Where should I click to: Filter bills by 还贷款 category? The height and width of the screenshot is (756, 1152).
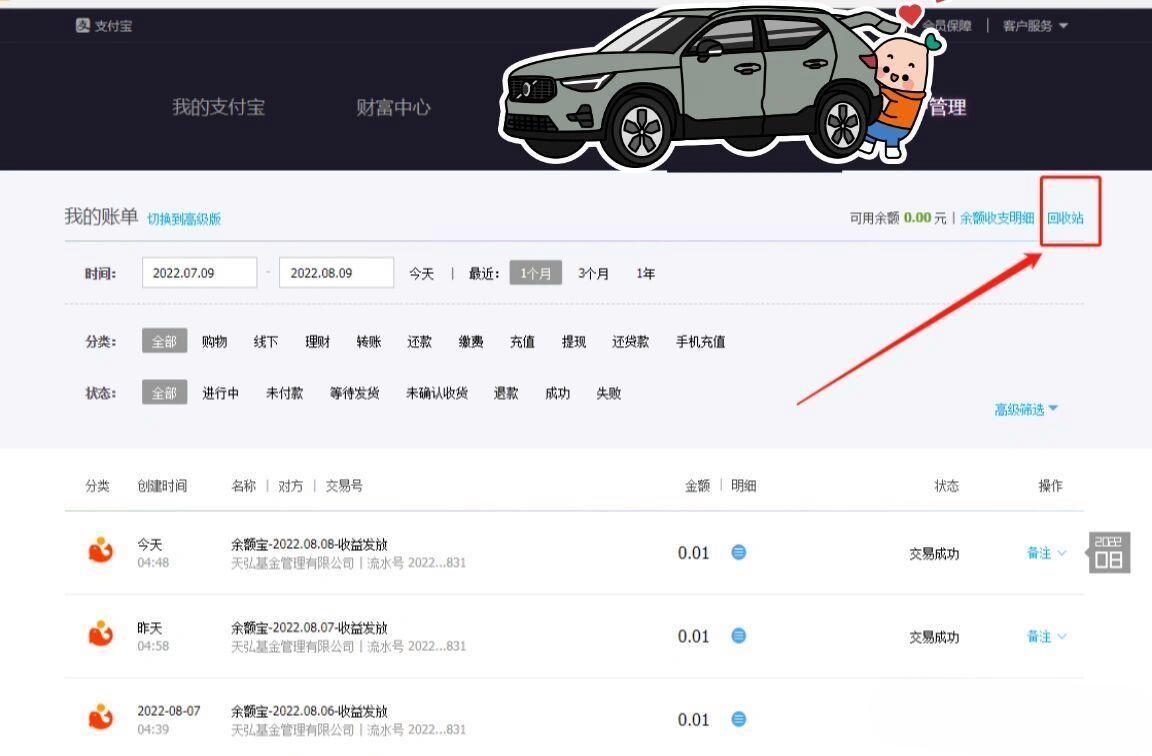tap(630, 342)
